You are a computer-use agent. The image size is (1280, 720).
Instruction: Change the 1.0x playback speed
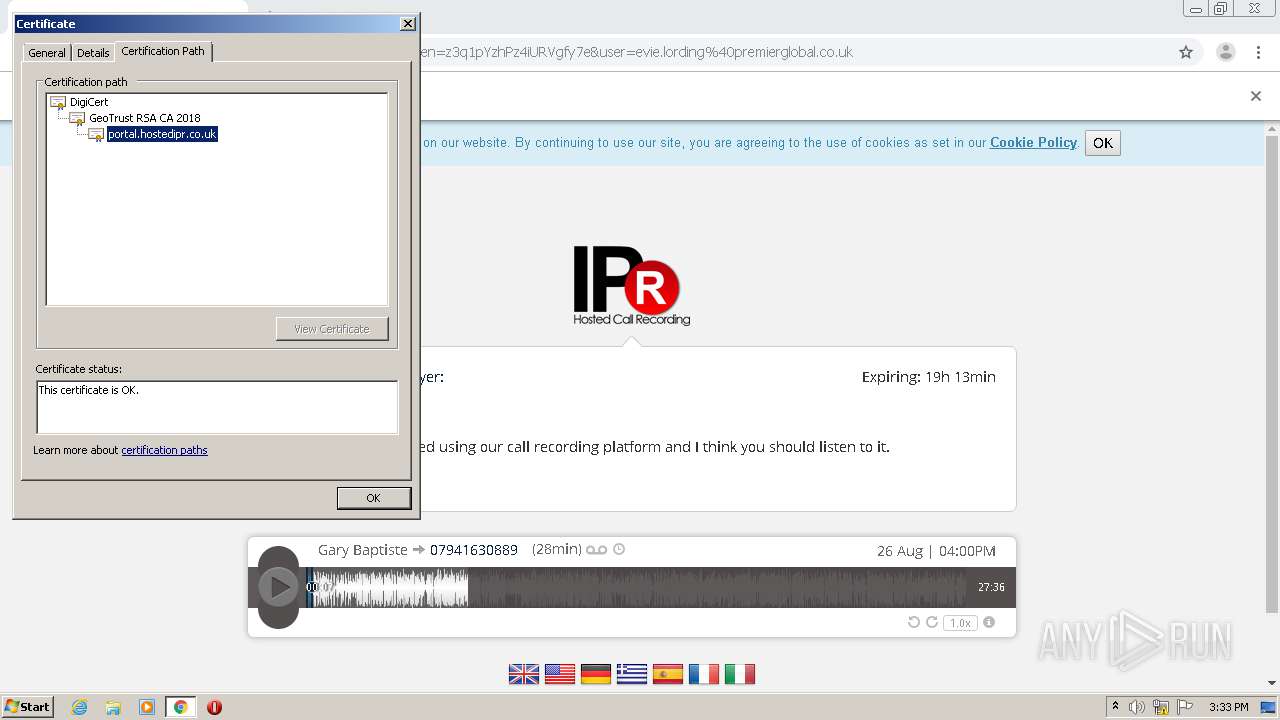point(960,623)
